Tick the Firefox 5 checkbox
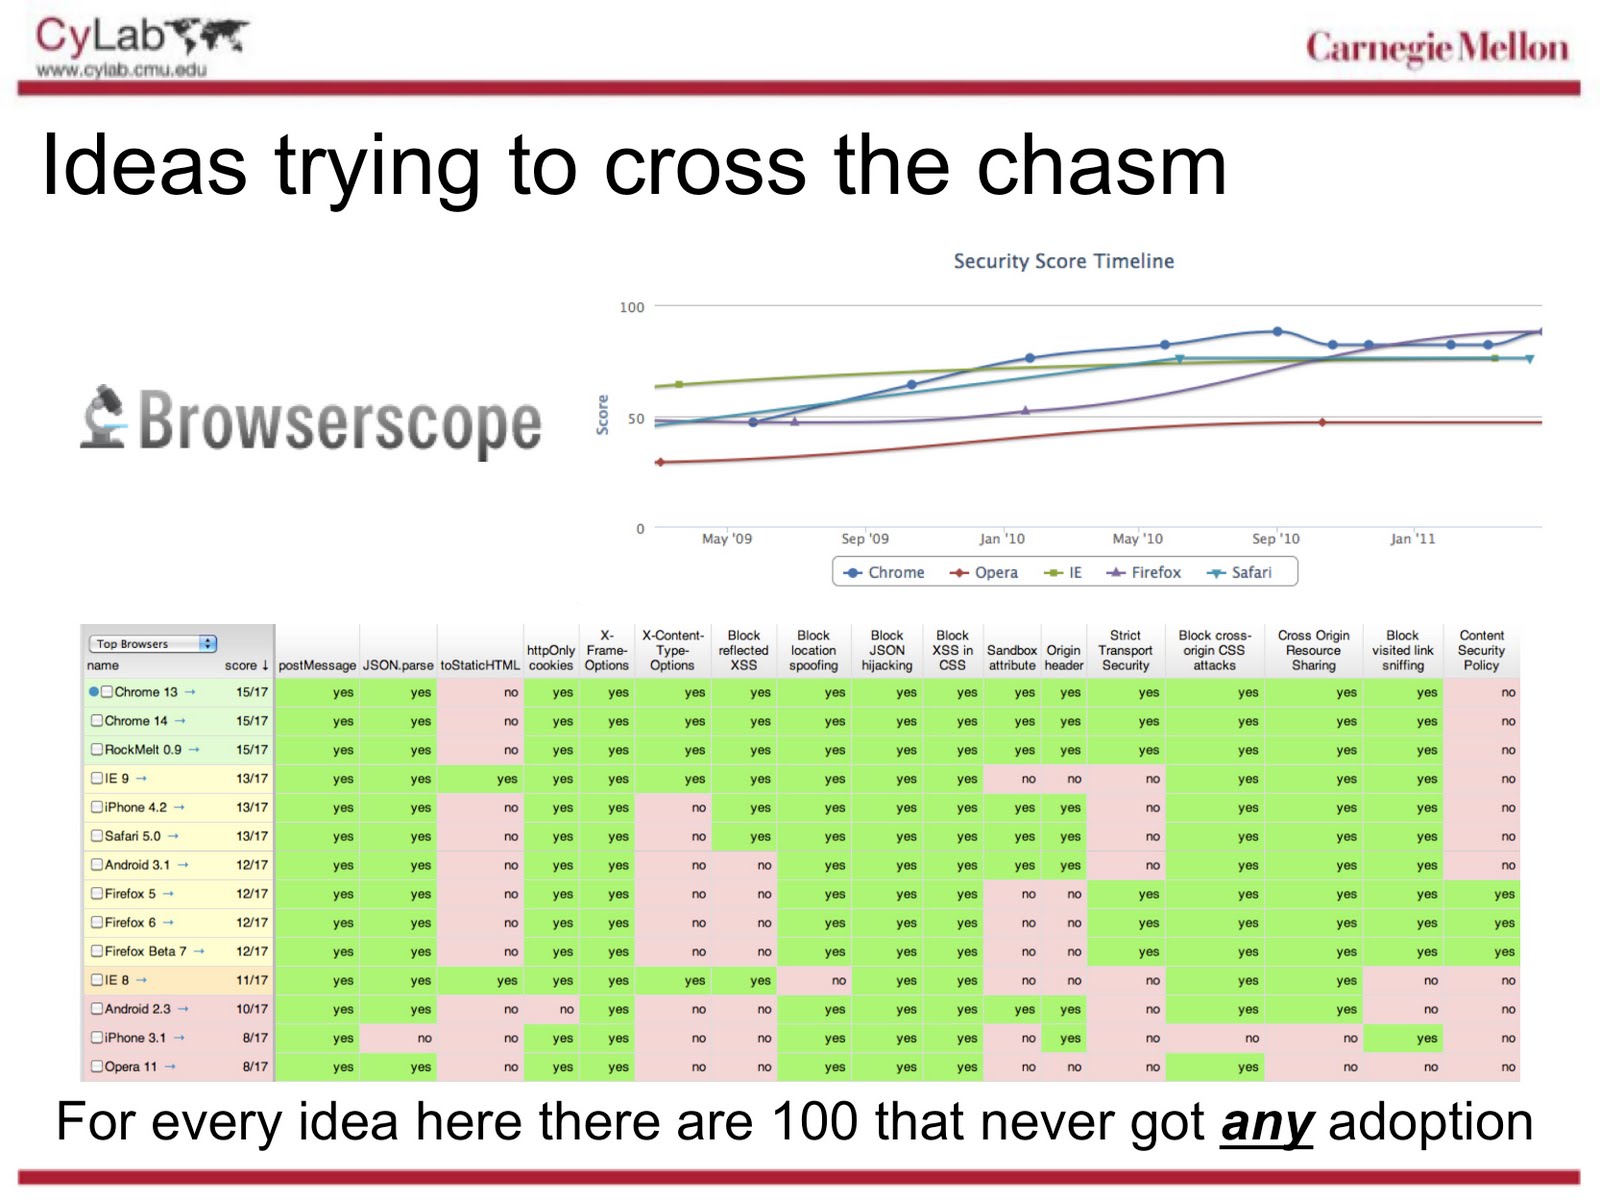The height and width of the screenshot is (1200, 1600). pyautogui.click(x=97, y=893)
